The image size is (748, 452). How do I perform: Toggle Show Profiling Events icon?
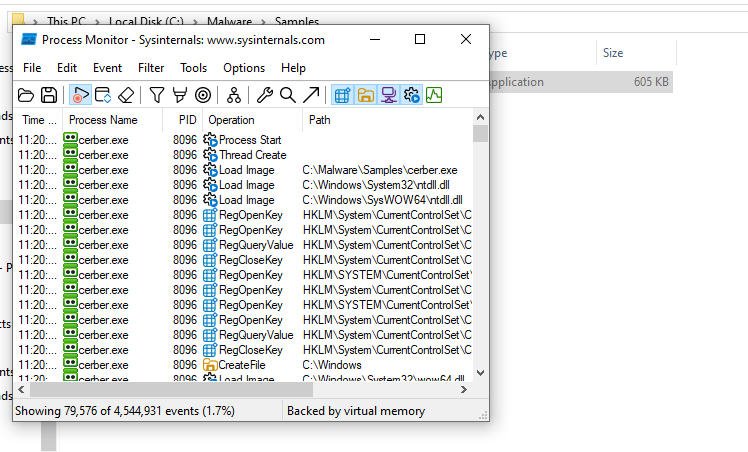tap(434, 95)
